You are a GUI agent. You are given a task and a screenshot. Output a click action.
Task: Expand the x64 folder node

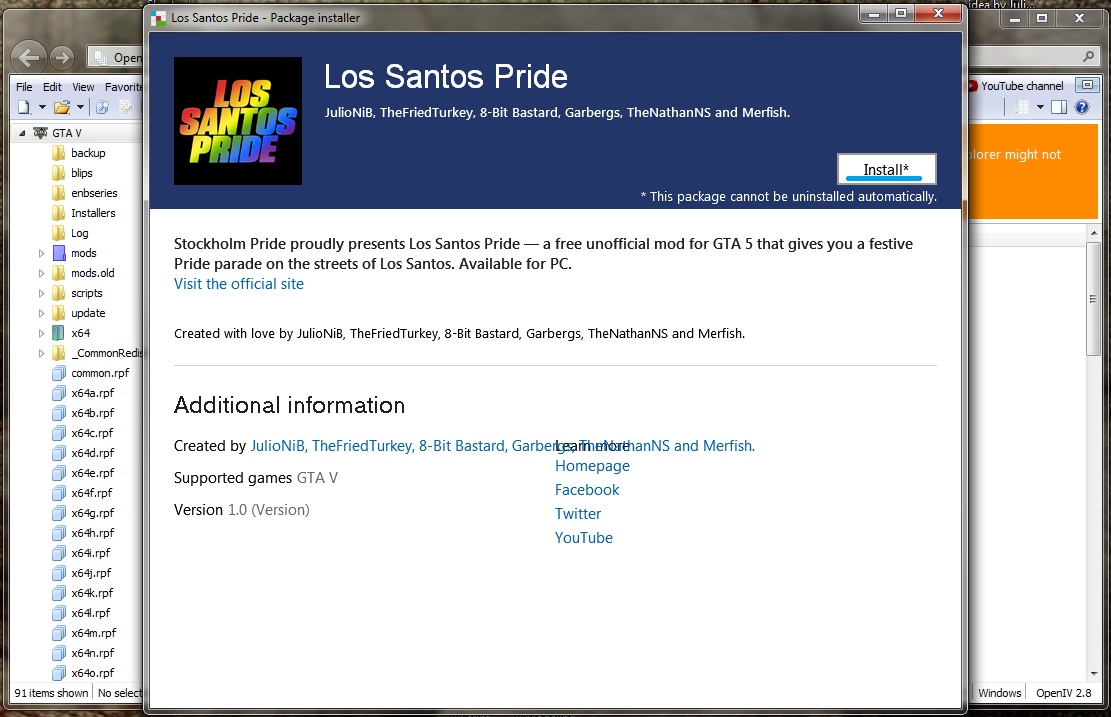click(41, 333)
